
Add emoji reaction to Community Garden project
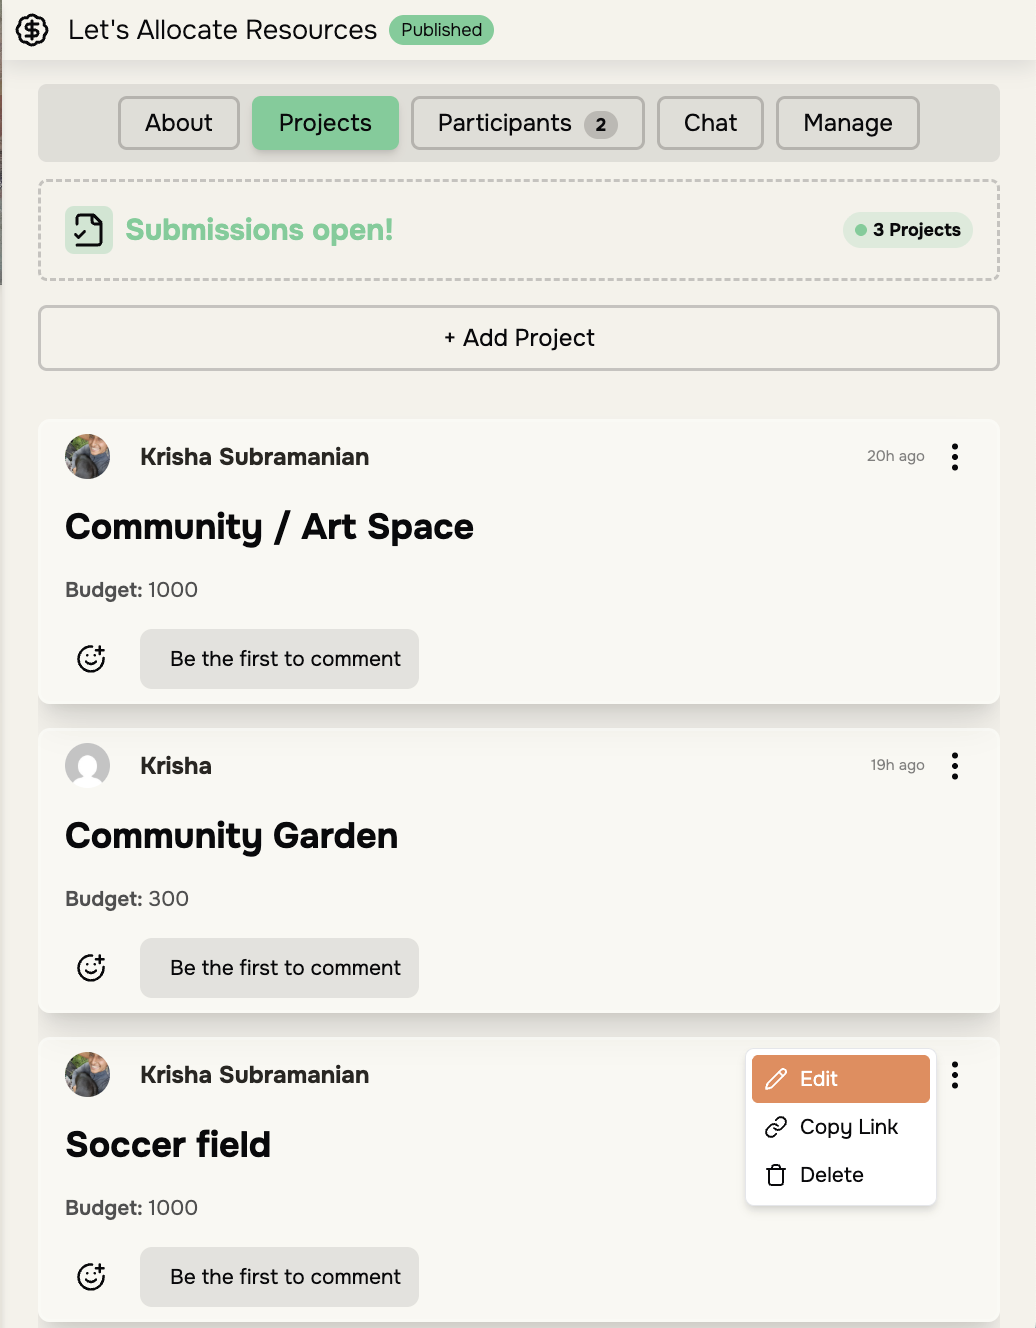(91, 967)
